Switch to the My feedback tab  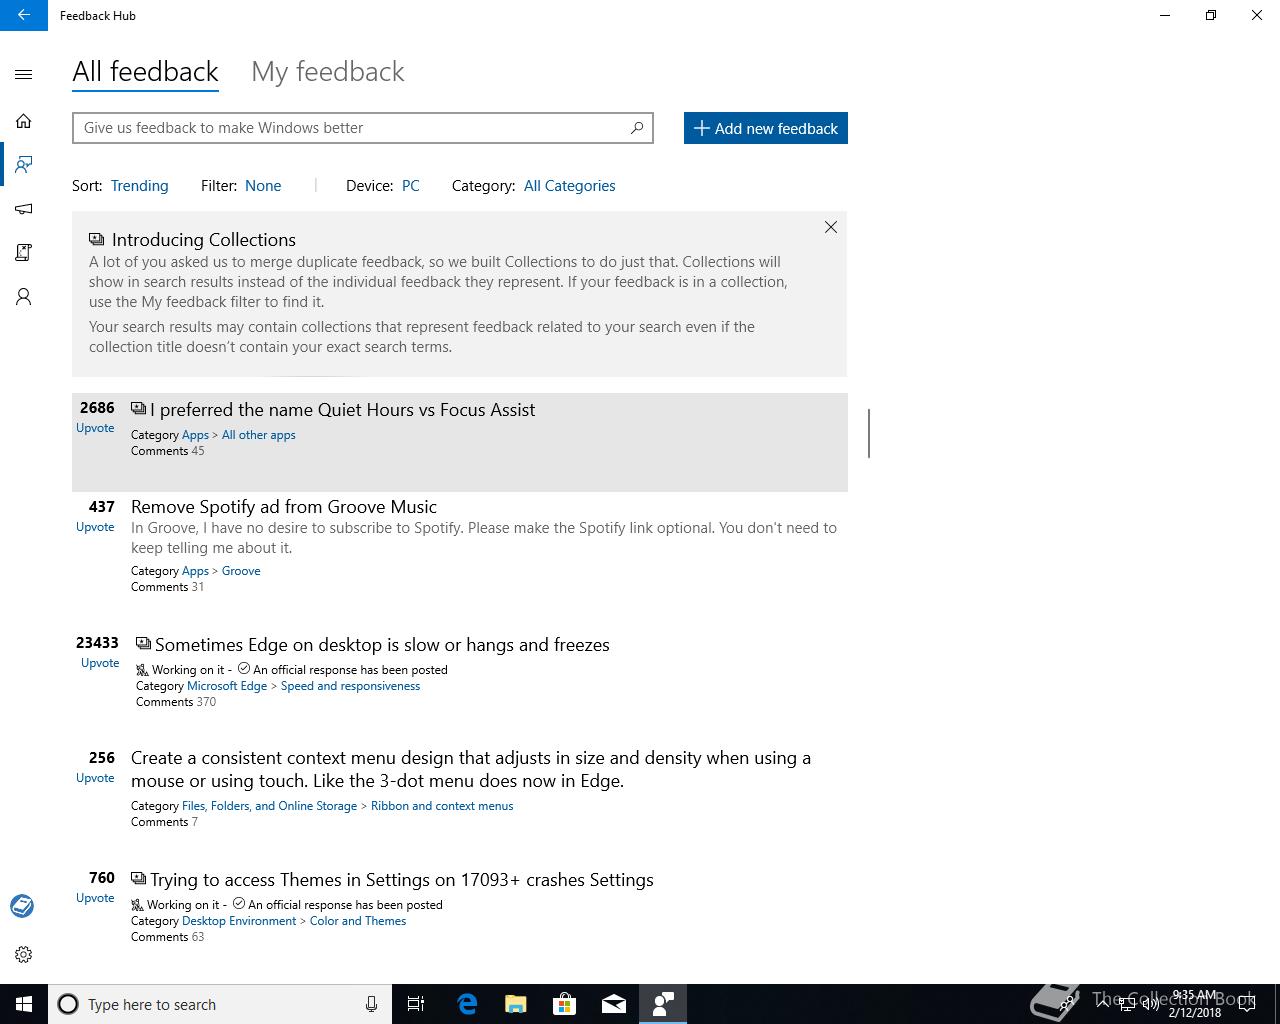pyautogui.click(x=328, y=72)
